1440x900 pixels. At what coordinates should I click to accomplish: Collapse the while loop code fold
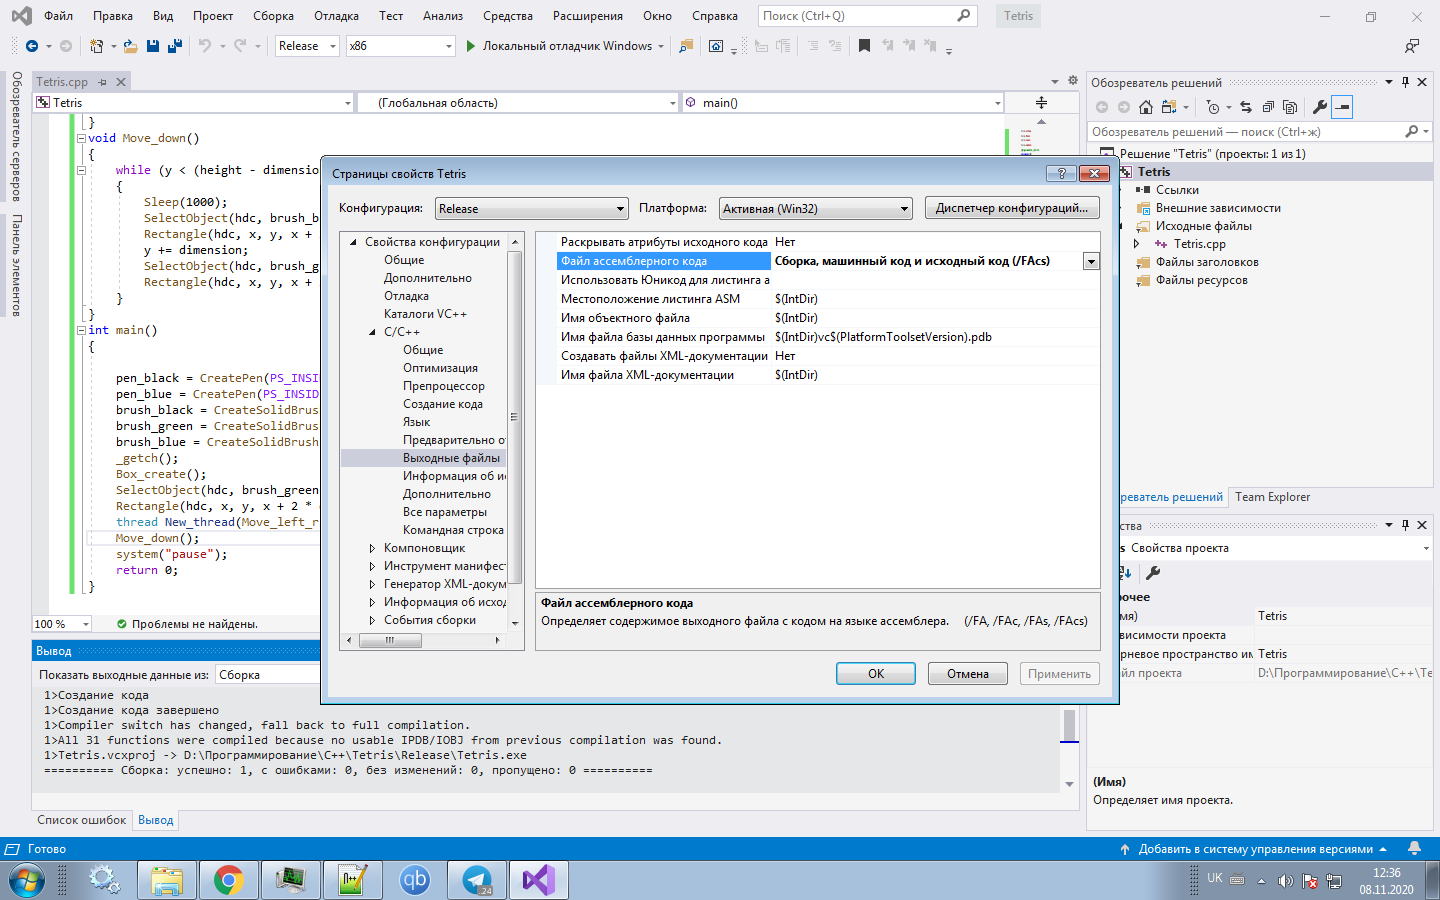82,171
